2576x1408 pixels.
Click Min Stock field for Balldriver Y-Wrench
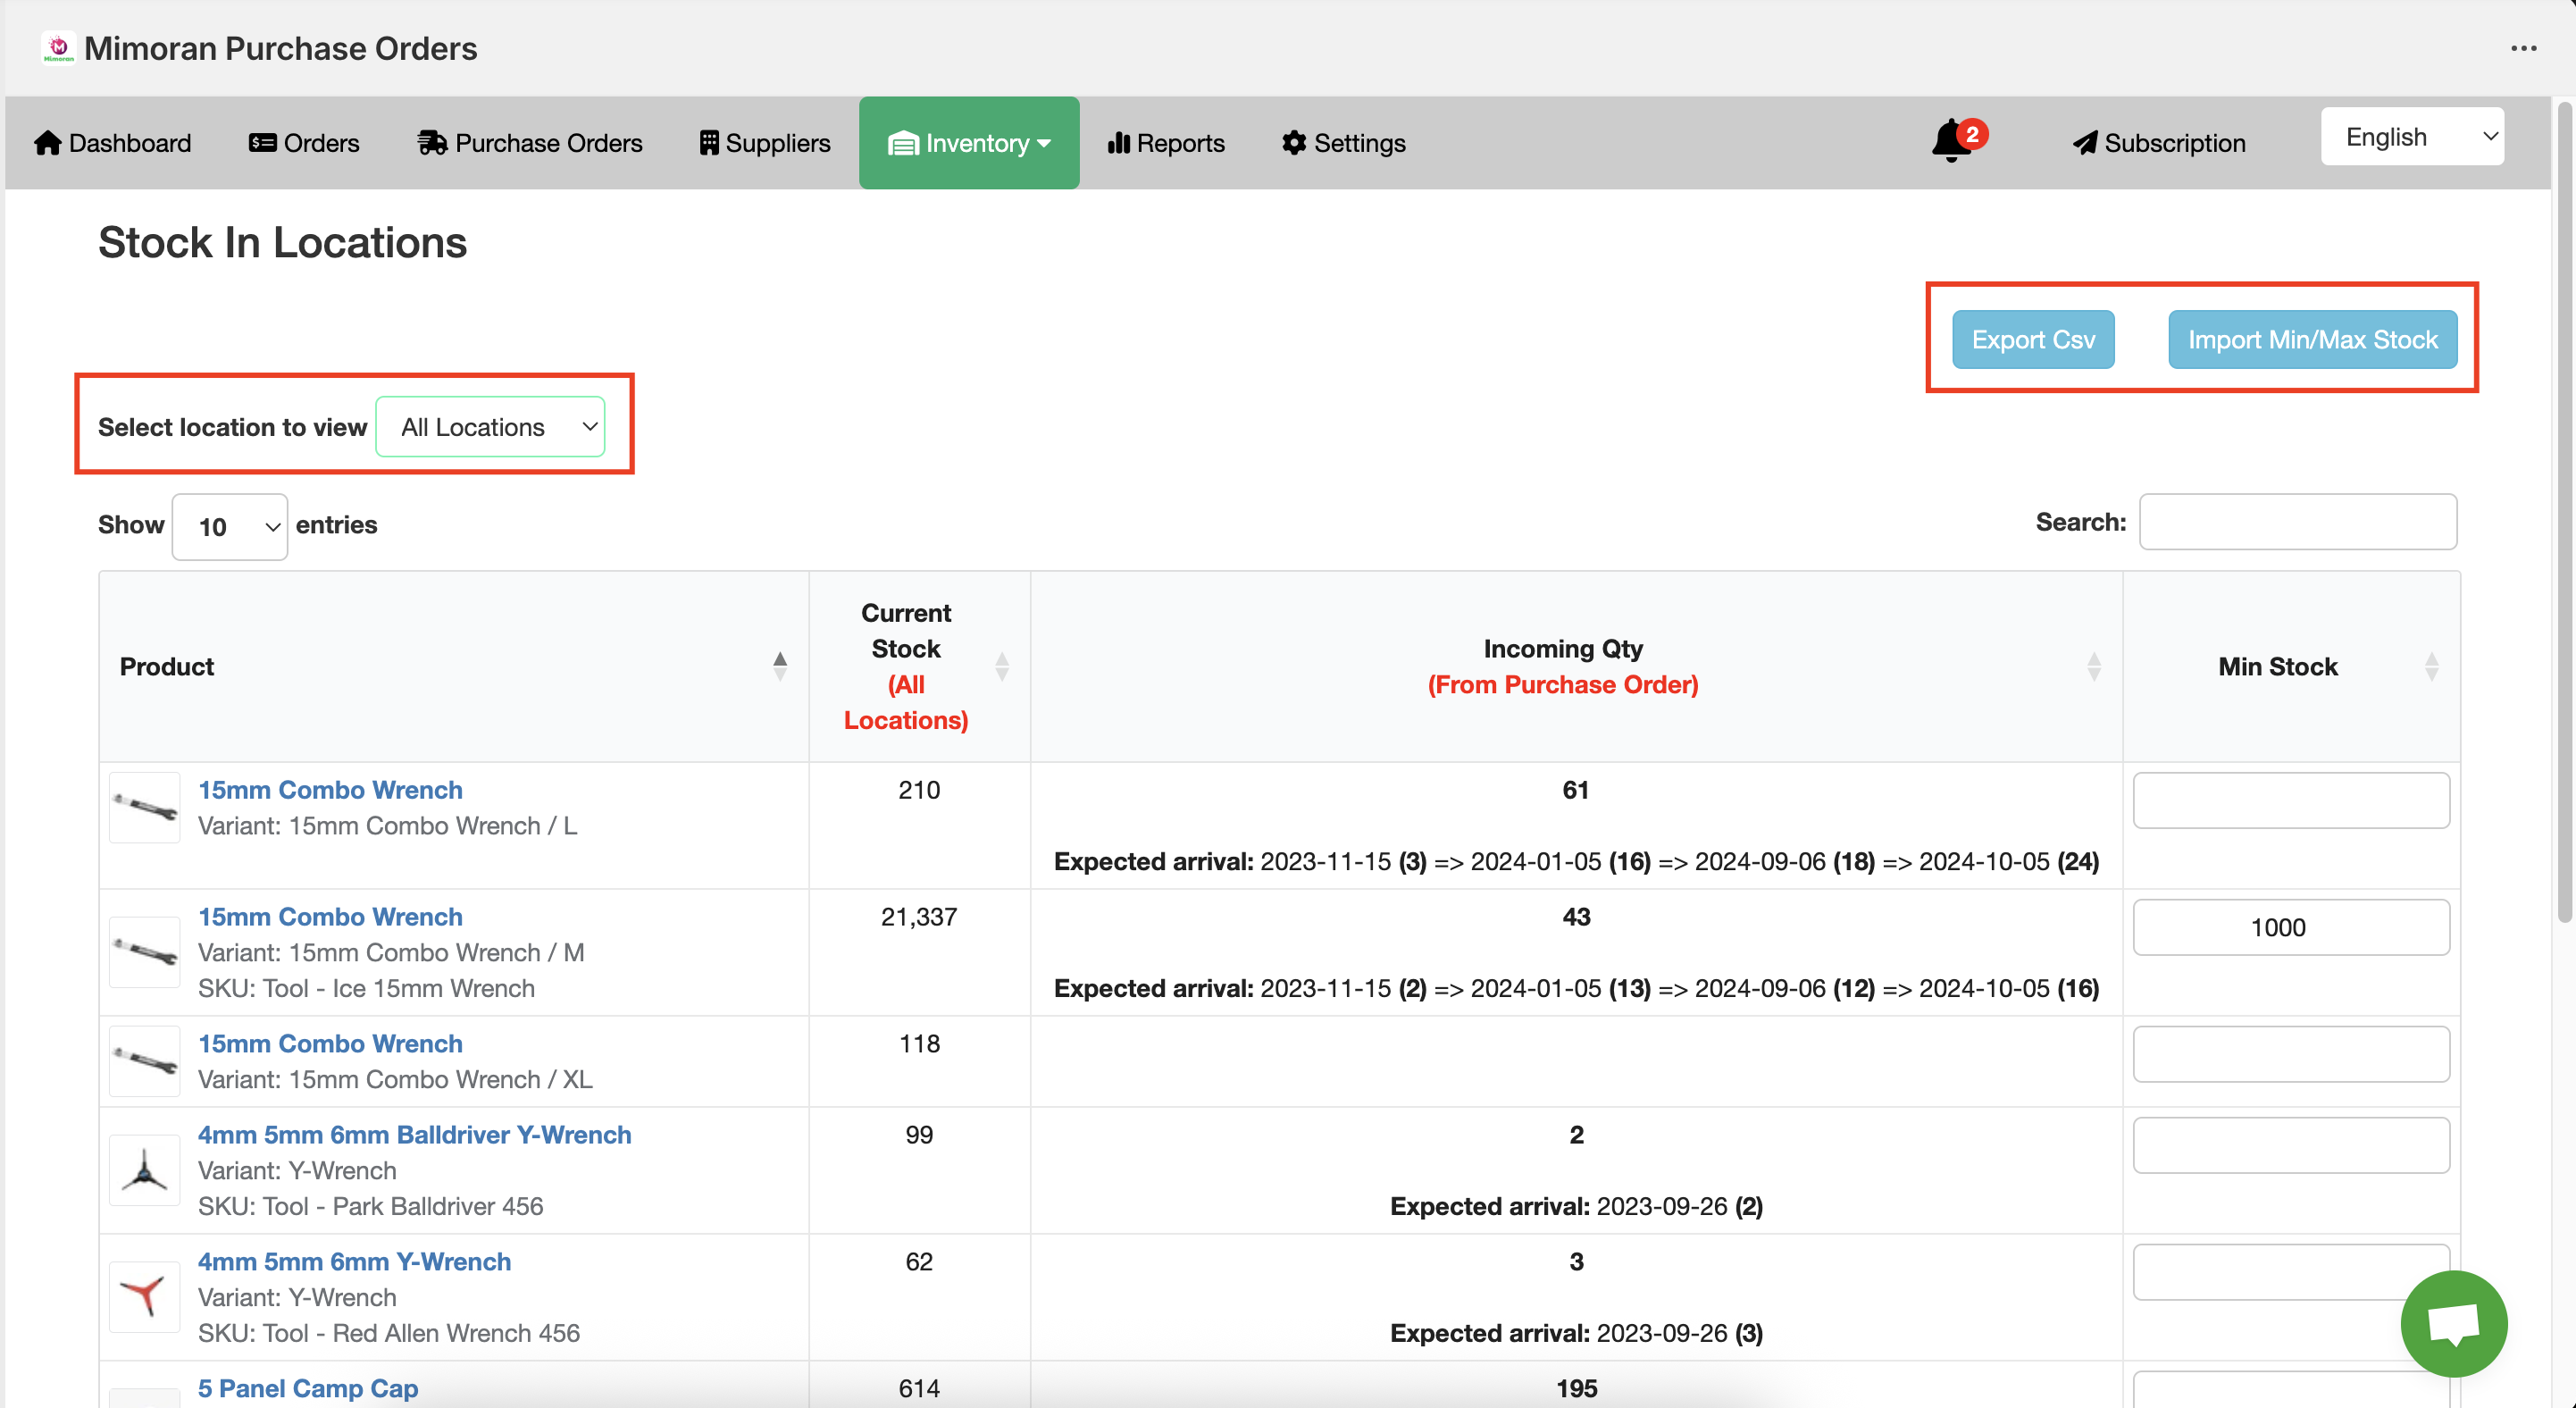[2291, 1145]
